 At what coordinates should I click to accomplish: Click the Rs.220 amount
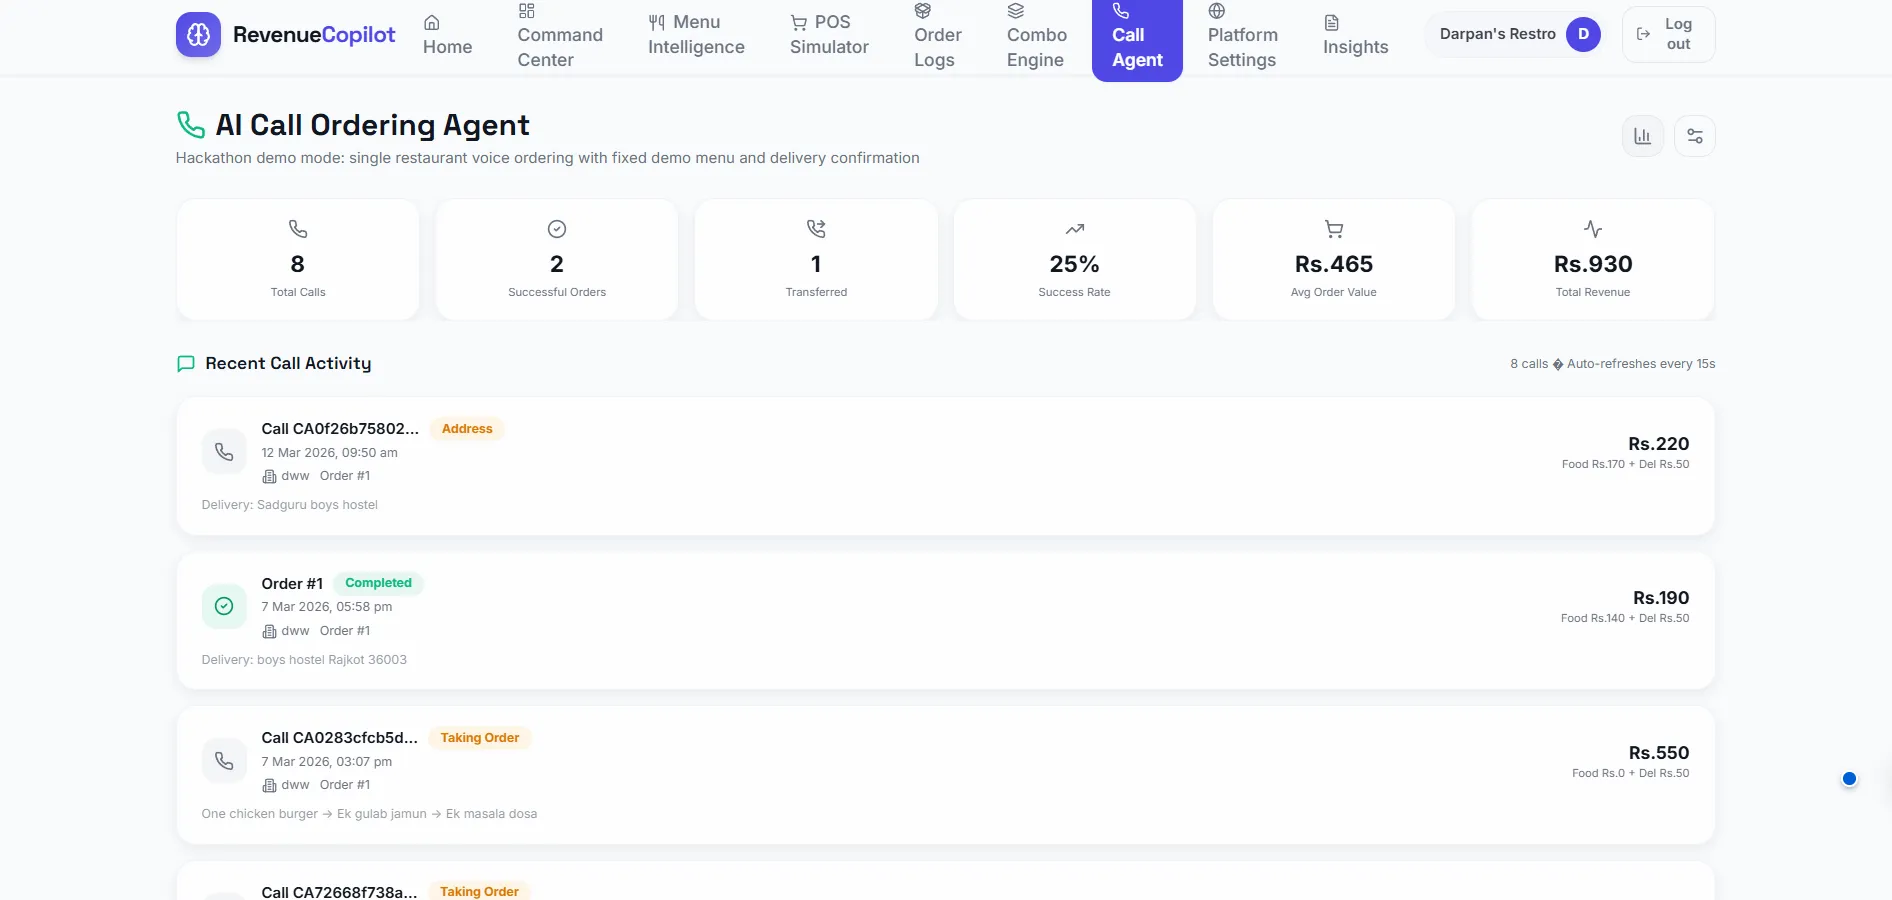tap(1658, 444)
